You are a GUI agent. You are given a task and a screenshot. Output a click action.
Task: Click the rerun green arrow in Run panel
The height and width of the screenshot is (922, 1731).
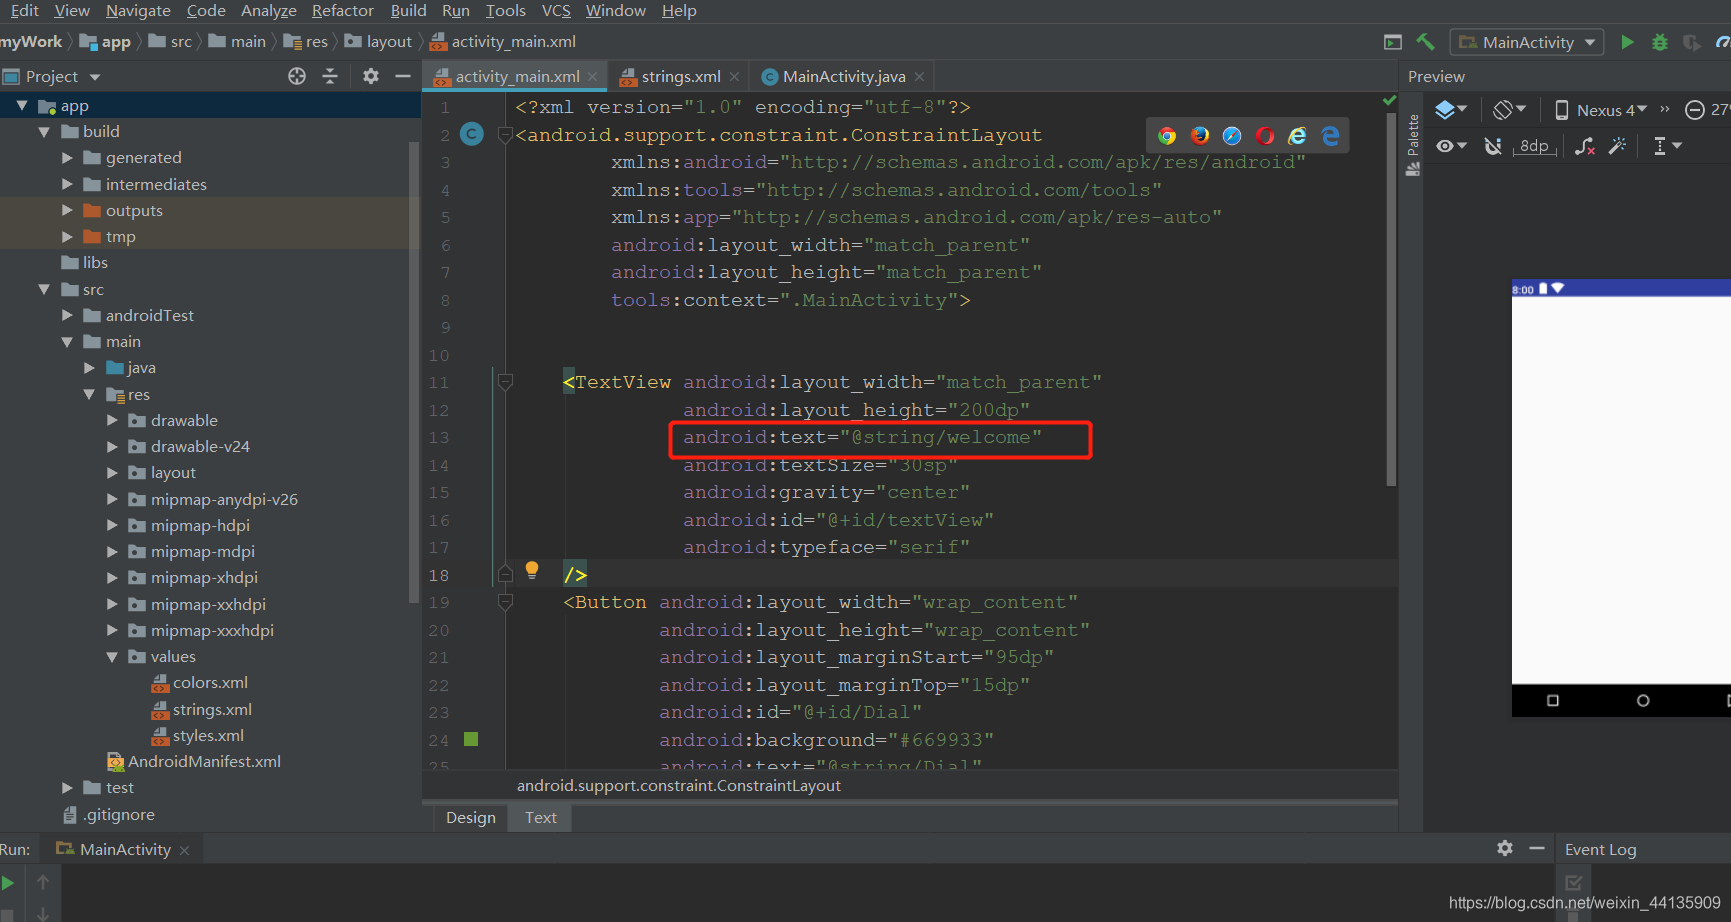click(x=8, y=883)
